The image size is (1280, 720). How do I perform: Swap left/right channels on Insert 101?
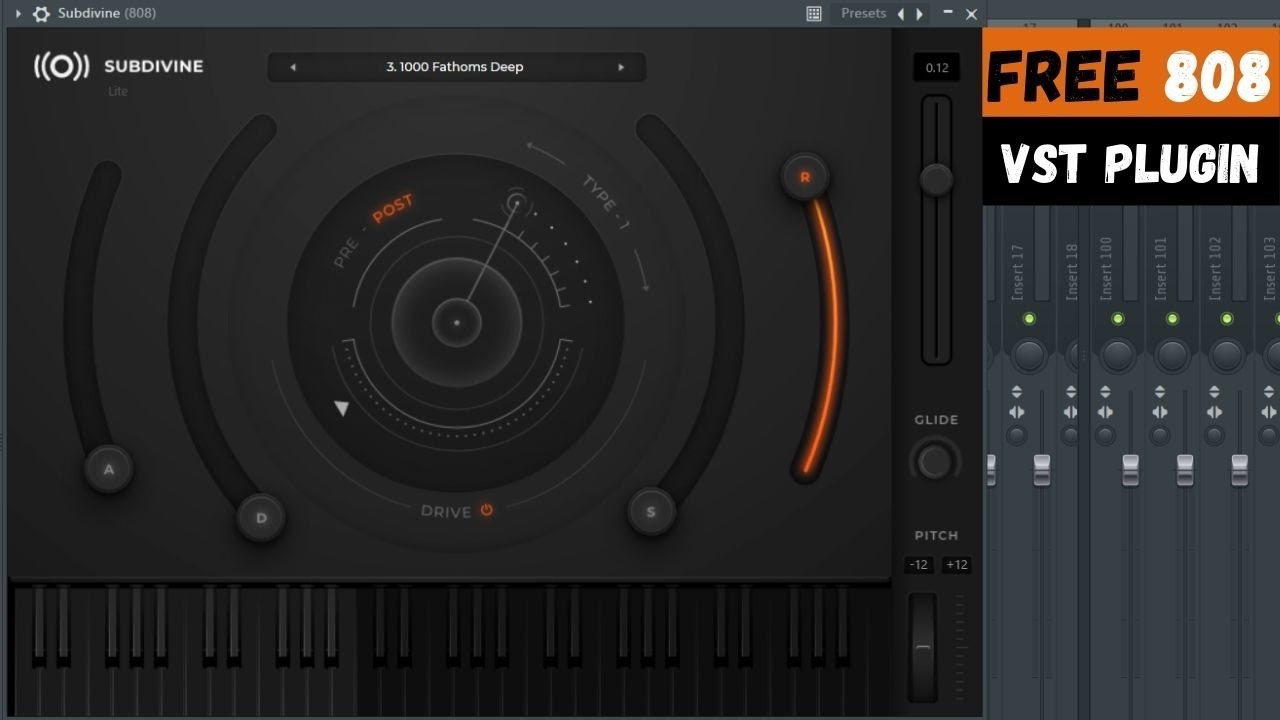1160,412
